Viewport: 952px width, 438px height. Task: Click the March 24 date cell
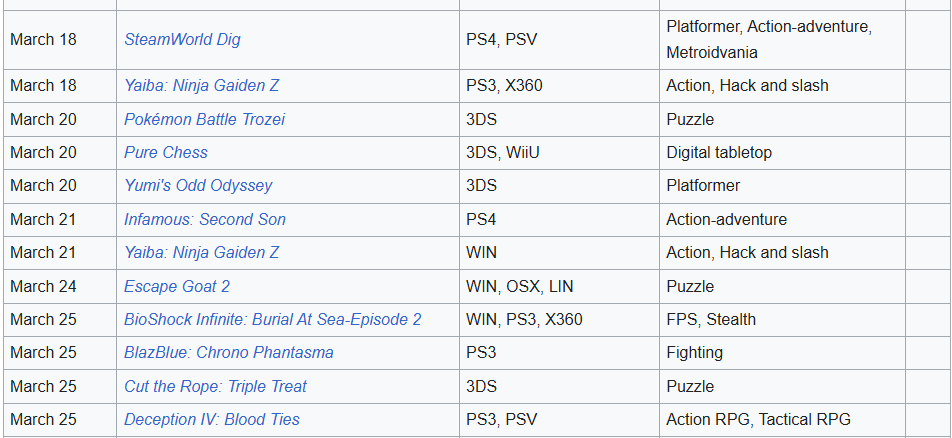43,286
